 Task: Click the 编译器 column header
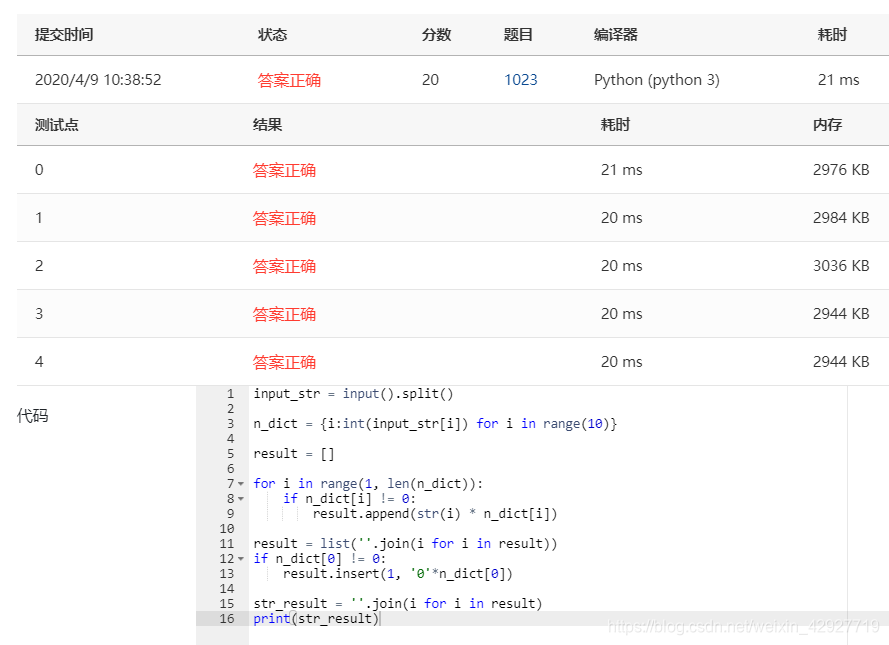click(x=616, y=35)
